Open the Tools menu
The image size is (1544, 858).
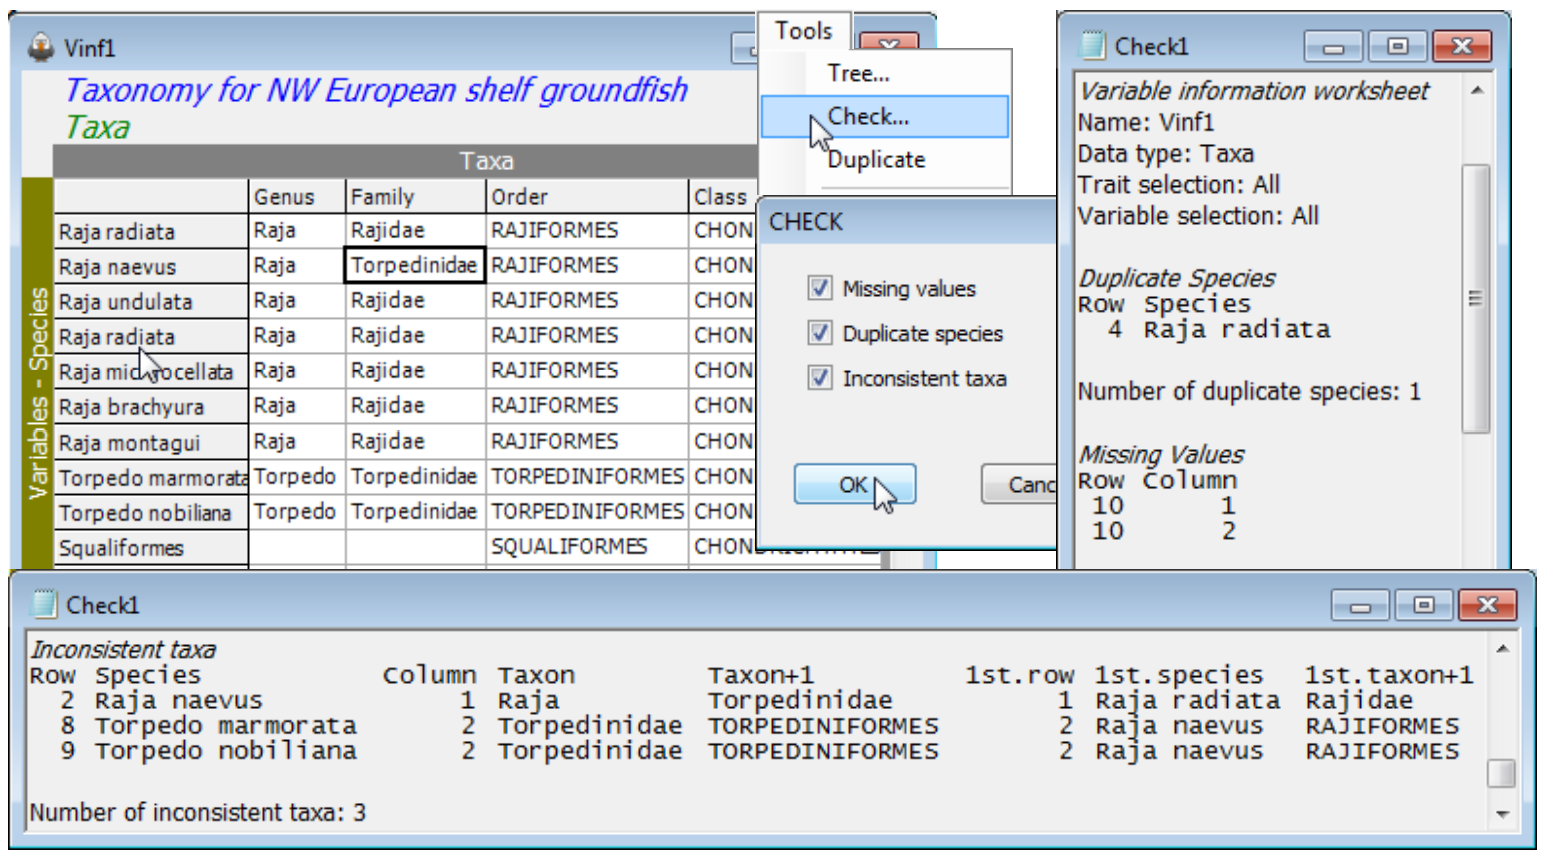tap(804, 31)
